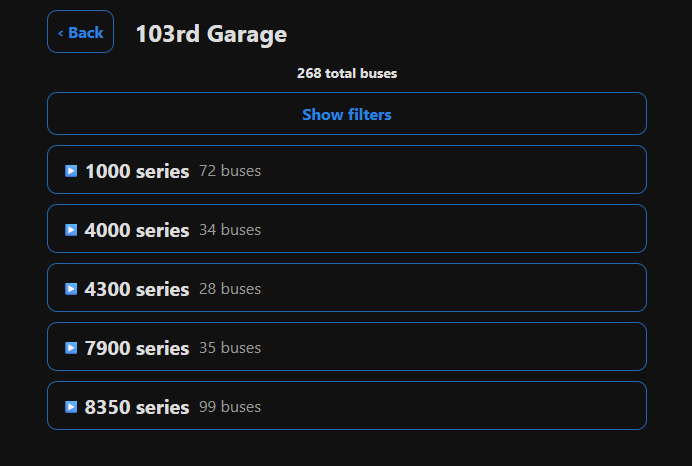
Task: Show filters for the garage list
Action: click(x=347, y=114)
